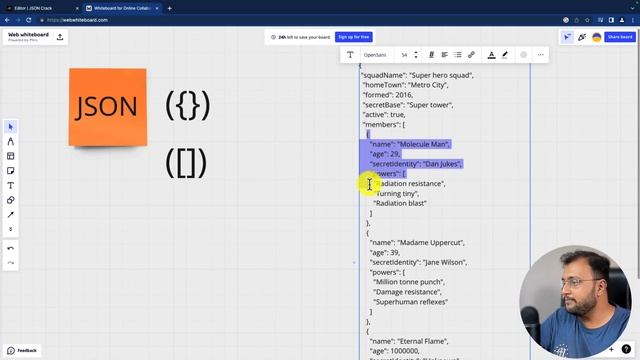The height and width of the screenshot is (360, 640).
Task: Open the user avatar menu
Action: tap(596, 37)
